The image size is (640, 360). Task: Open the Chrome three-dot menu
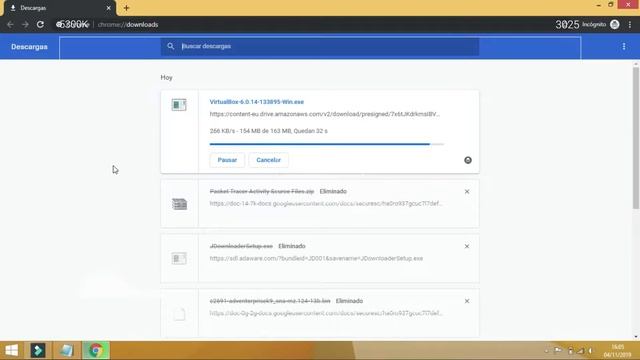click(x=630, y=24)
